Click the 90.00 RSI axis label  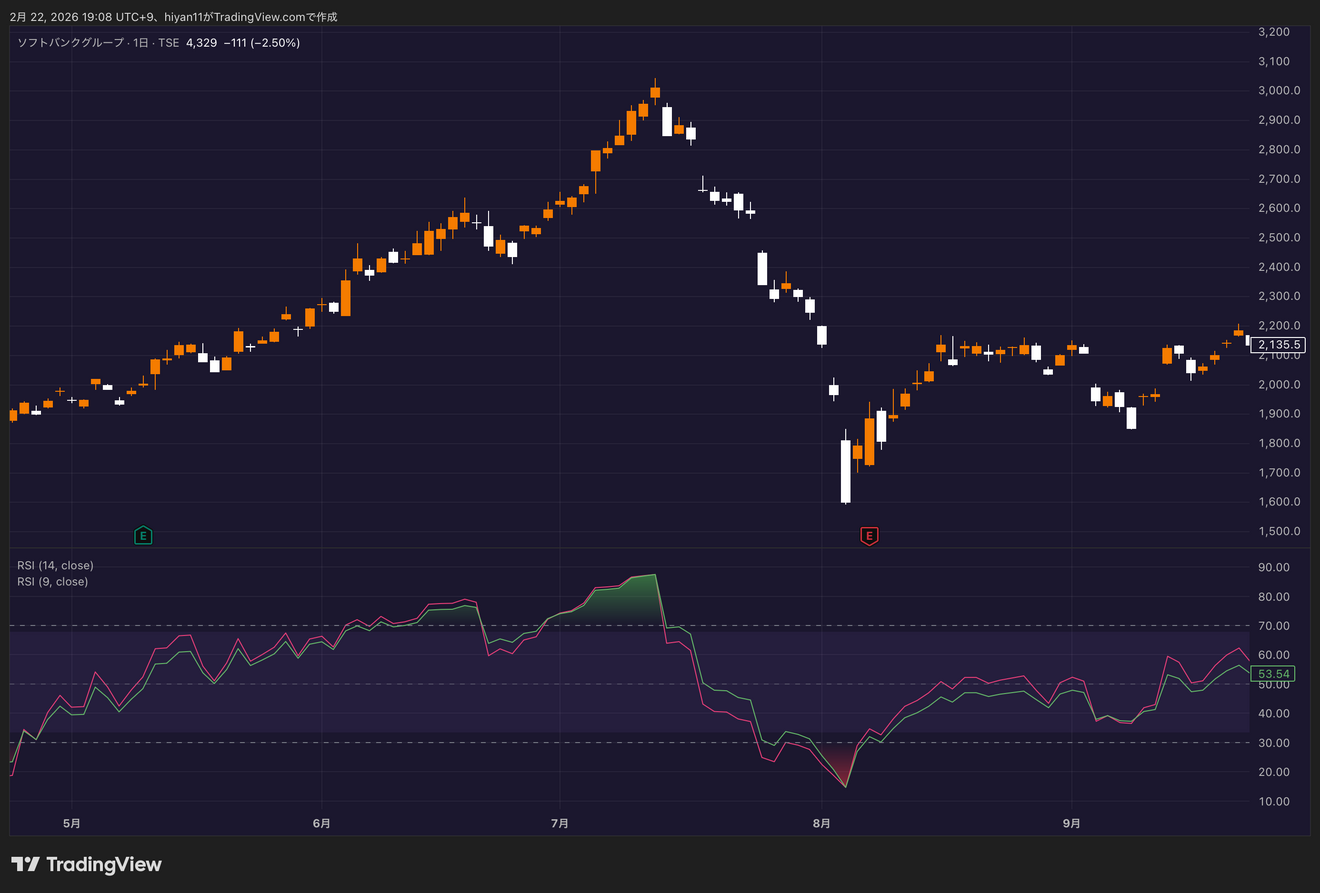(x=1274, y=567)
